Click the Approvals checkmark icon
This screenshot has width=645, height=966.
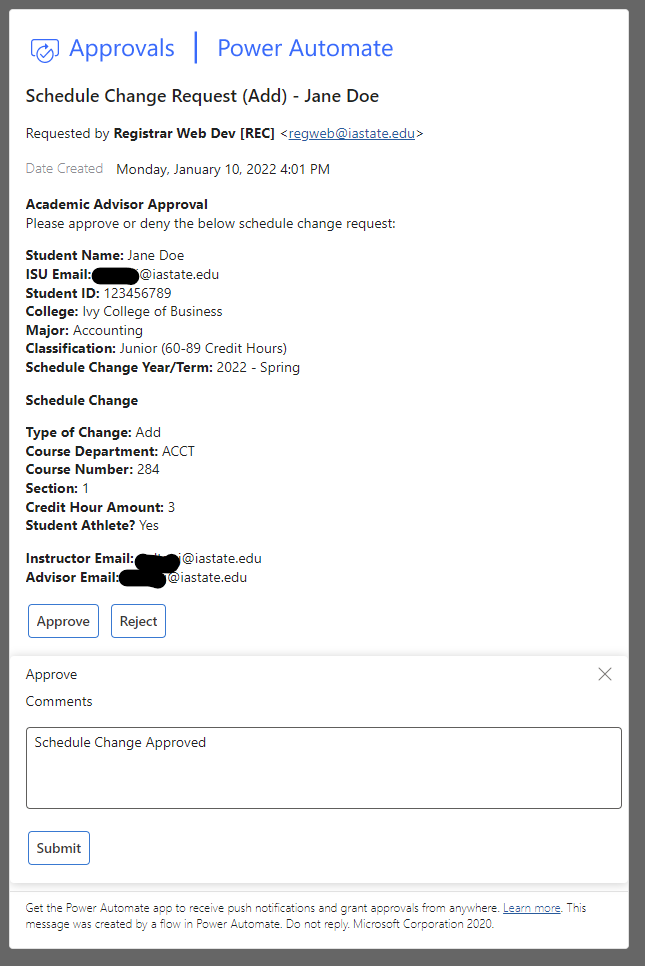45,50
